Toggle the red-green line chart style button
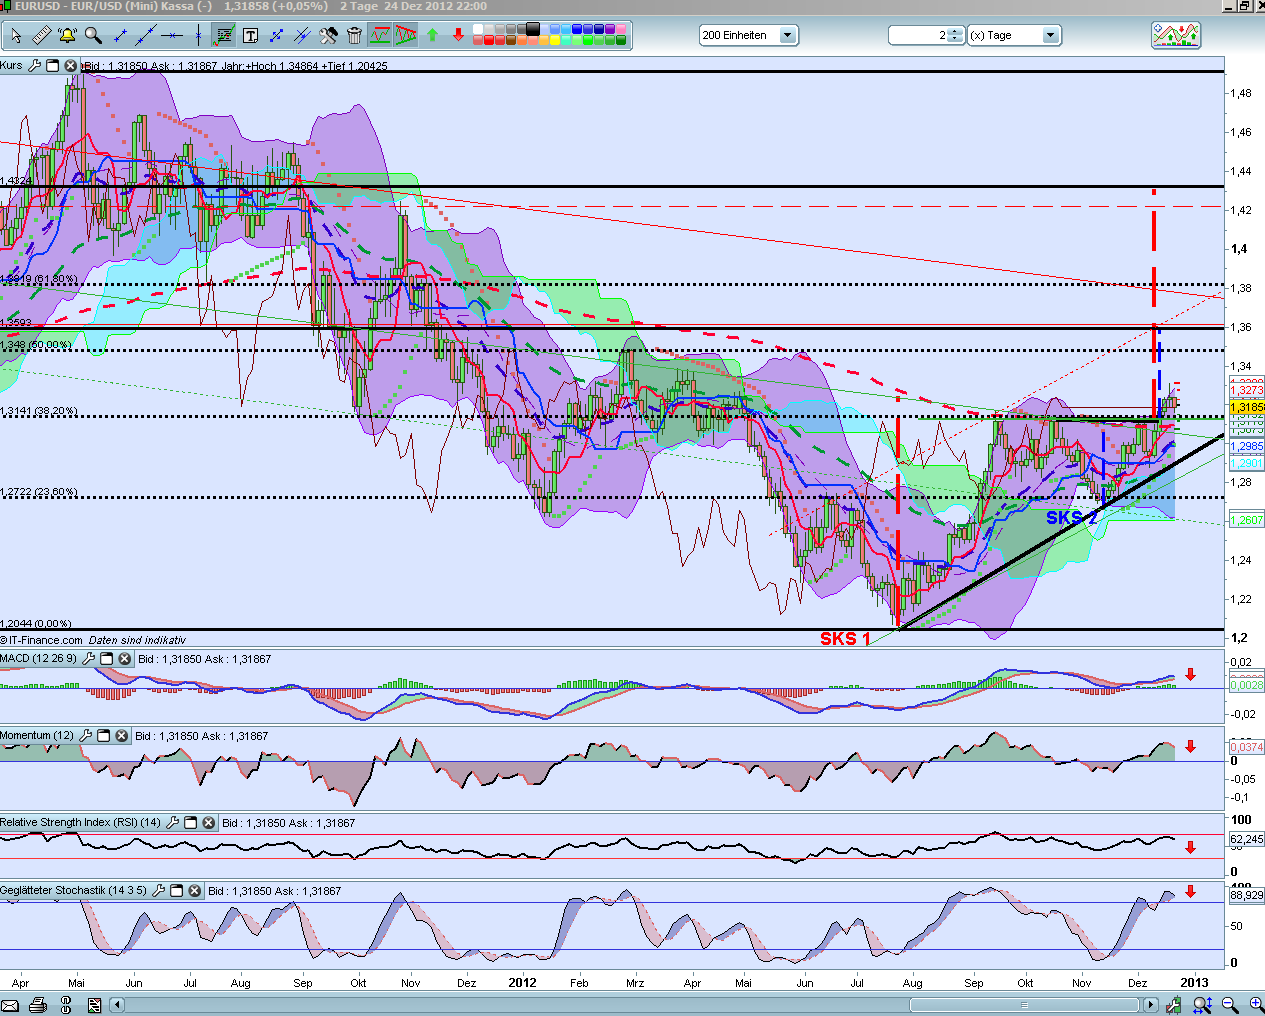This screenshot has width=1265, height=1016. click(x=380, y=35)
